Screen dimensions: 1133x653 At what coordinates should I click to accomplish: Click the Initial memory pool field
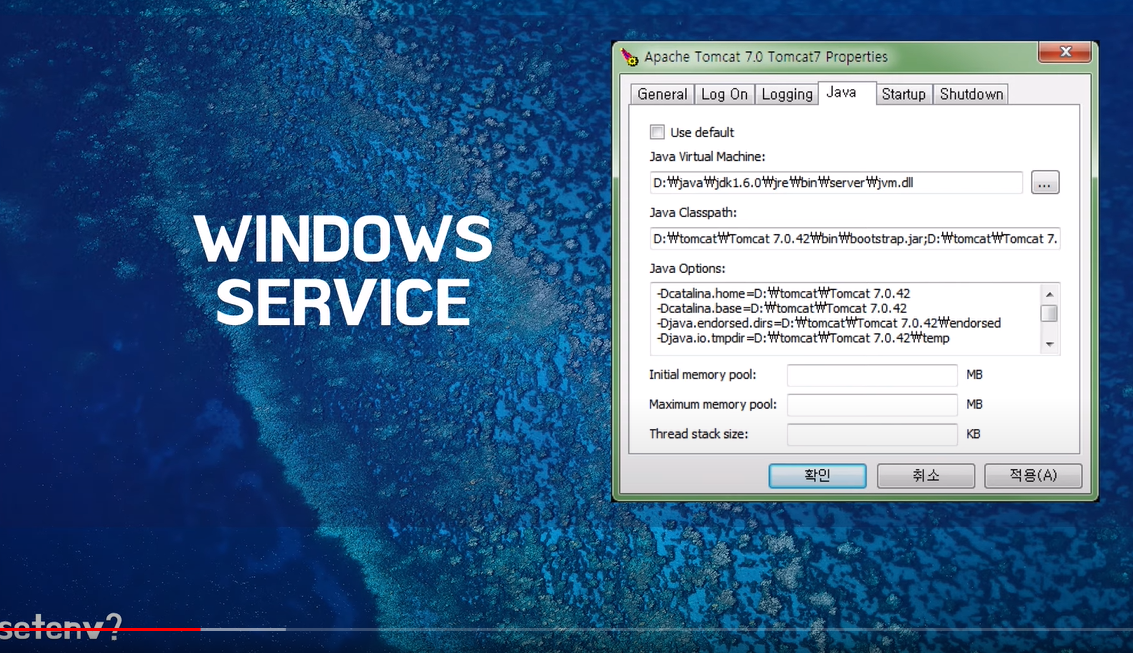pos(872,375)
